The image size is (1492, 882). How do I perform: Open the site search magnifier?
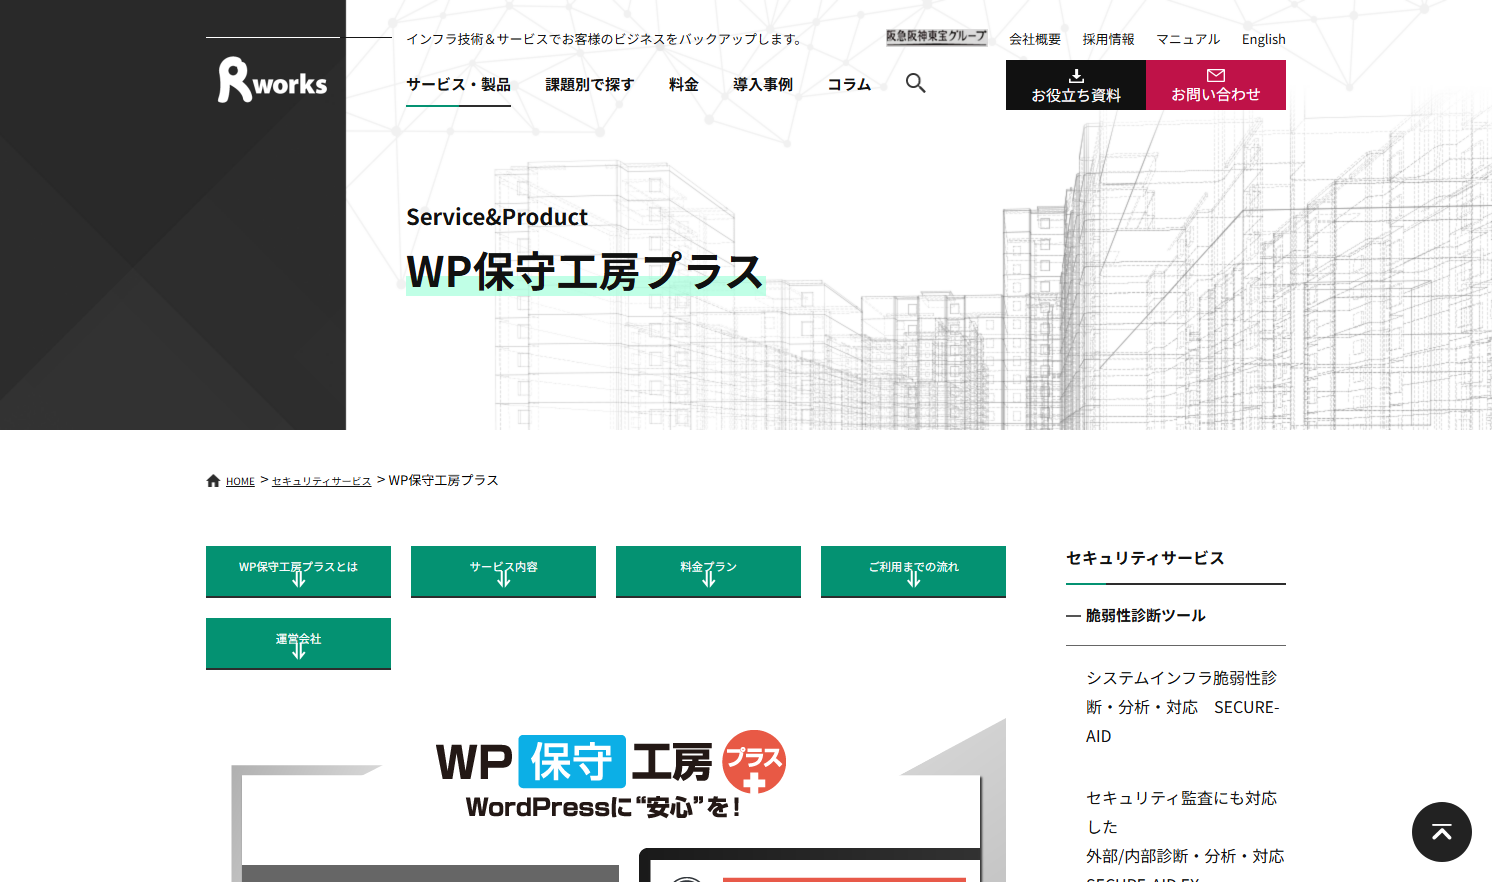point(915,84)
